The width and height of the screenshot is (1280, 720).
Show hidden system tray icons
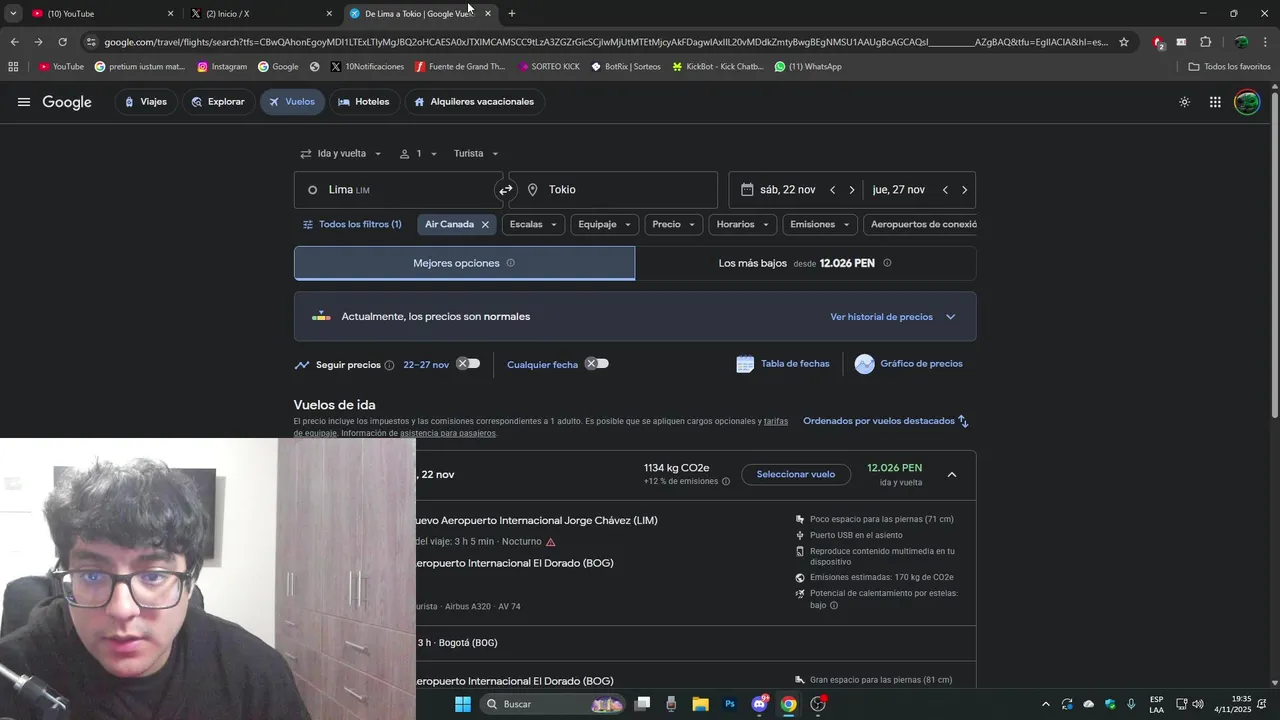point(1046,704)
